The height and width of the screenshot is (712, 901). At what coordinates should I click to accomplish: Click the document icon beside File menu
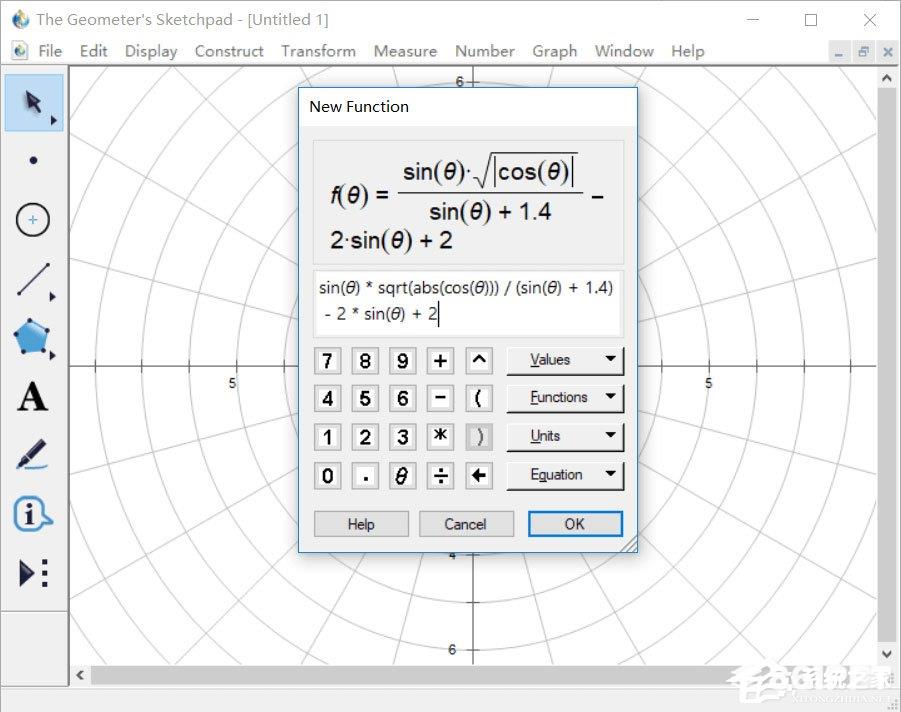point(20,51)
